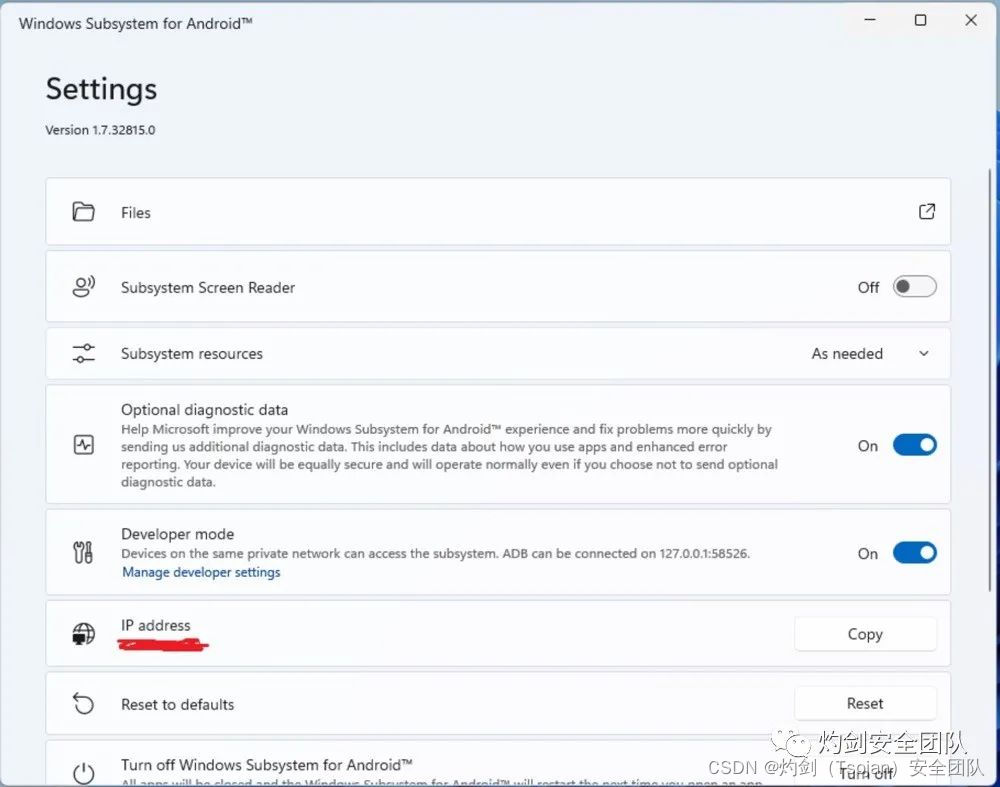
Task: Minimize the Windows Subsystem for Android window
Action: click(870, 20)
